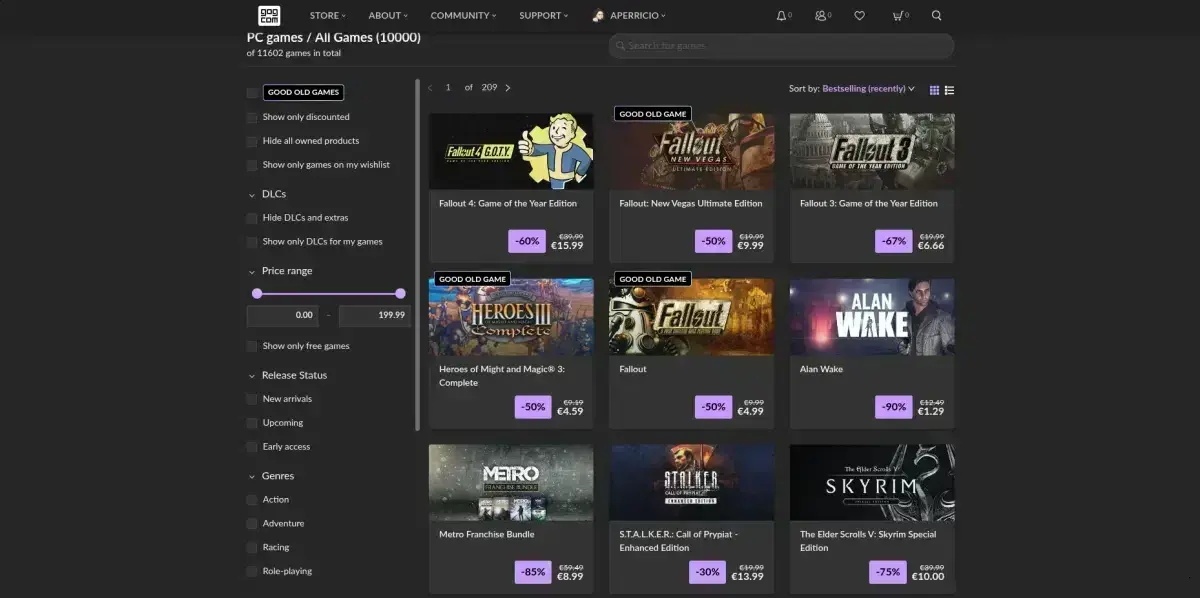The width and height of the screenshot is (1200, 598).
Task: Click the maximum price 199.99 field
Action: 375,315
